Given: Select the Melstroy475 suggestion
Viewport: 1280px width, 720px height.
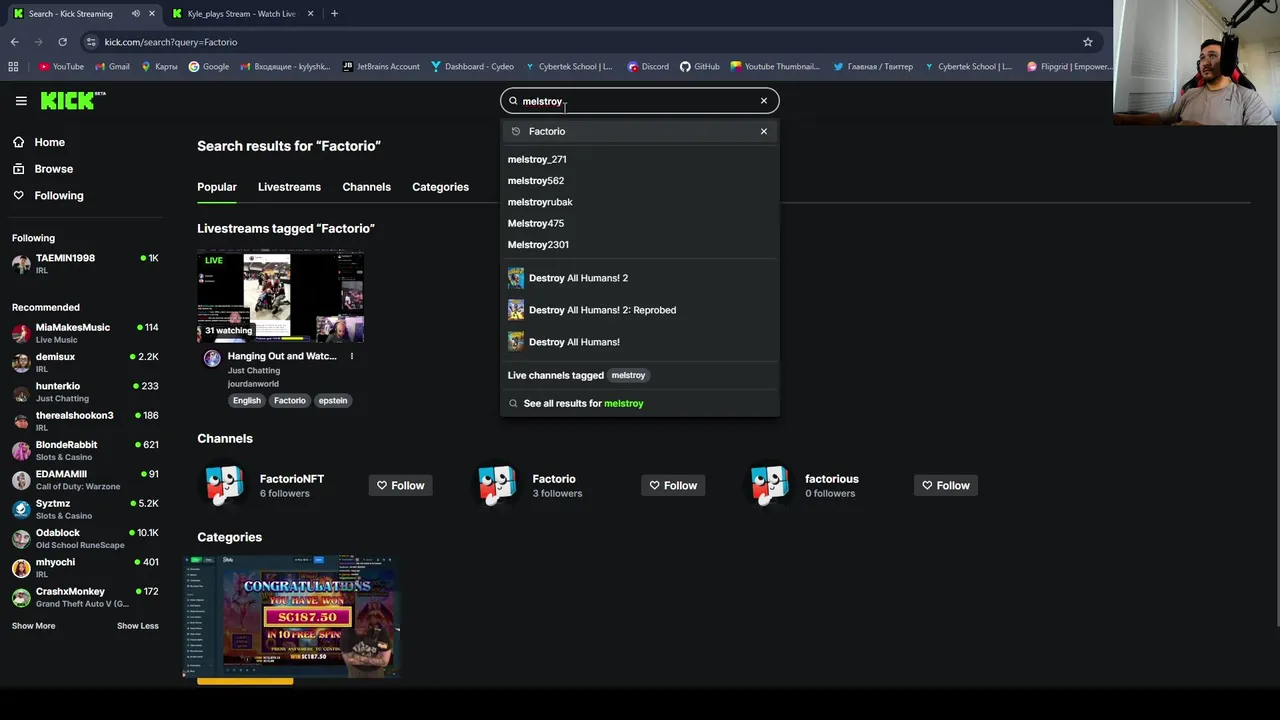Looking at the screenshot, I should [640, 223].
